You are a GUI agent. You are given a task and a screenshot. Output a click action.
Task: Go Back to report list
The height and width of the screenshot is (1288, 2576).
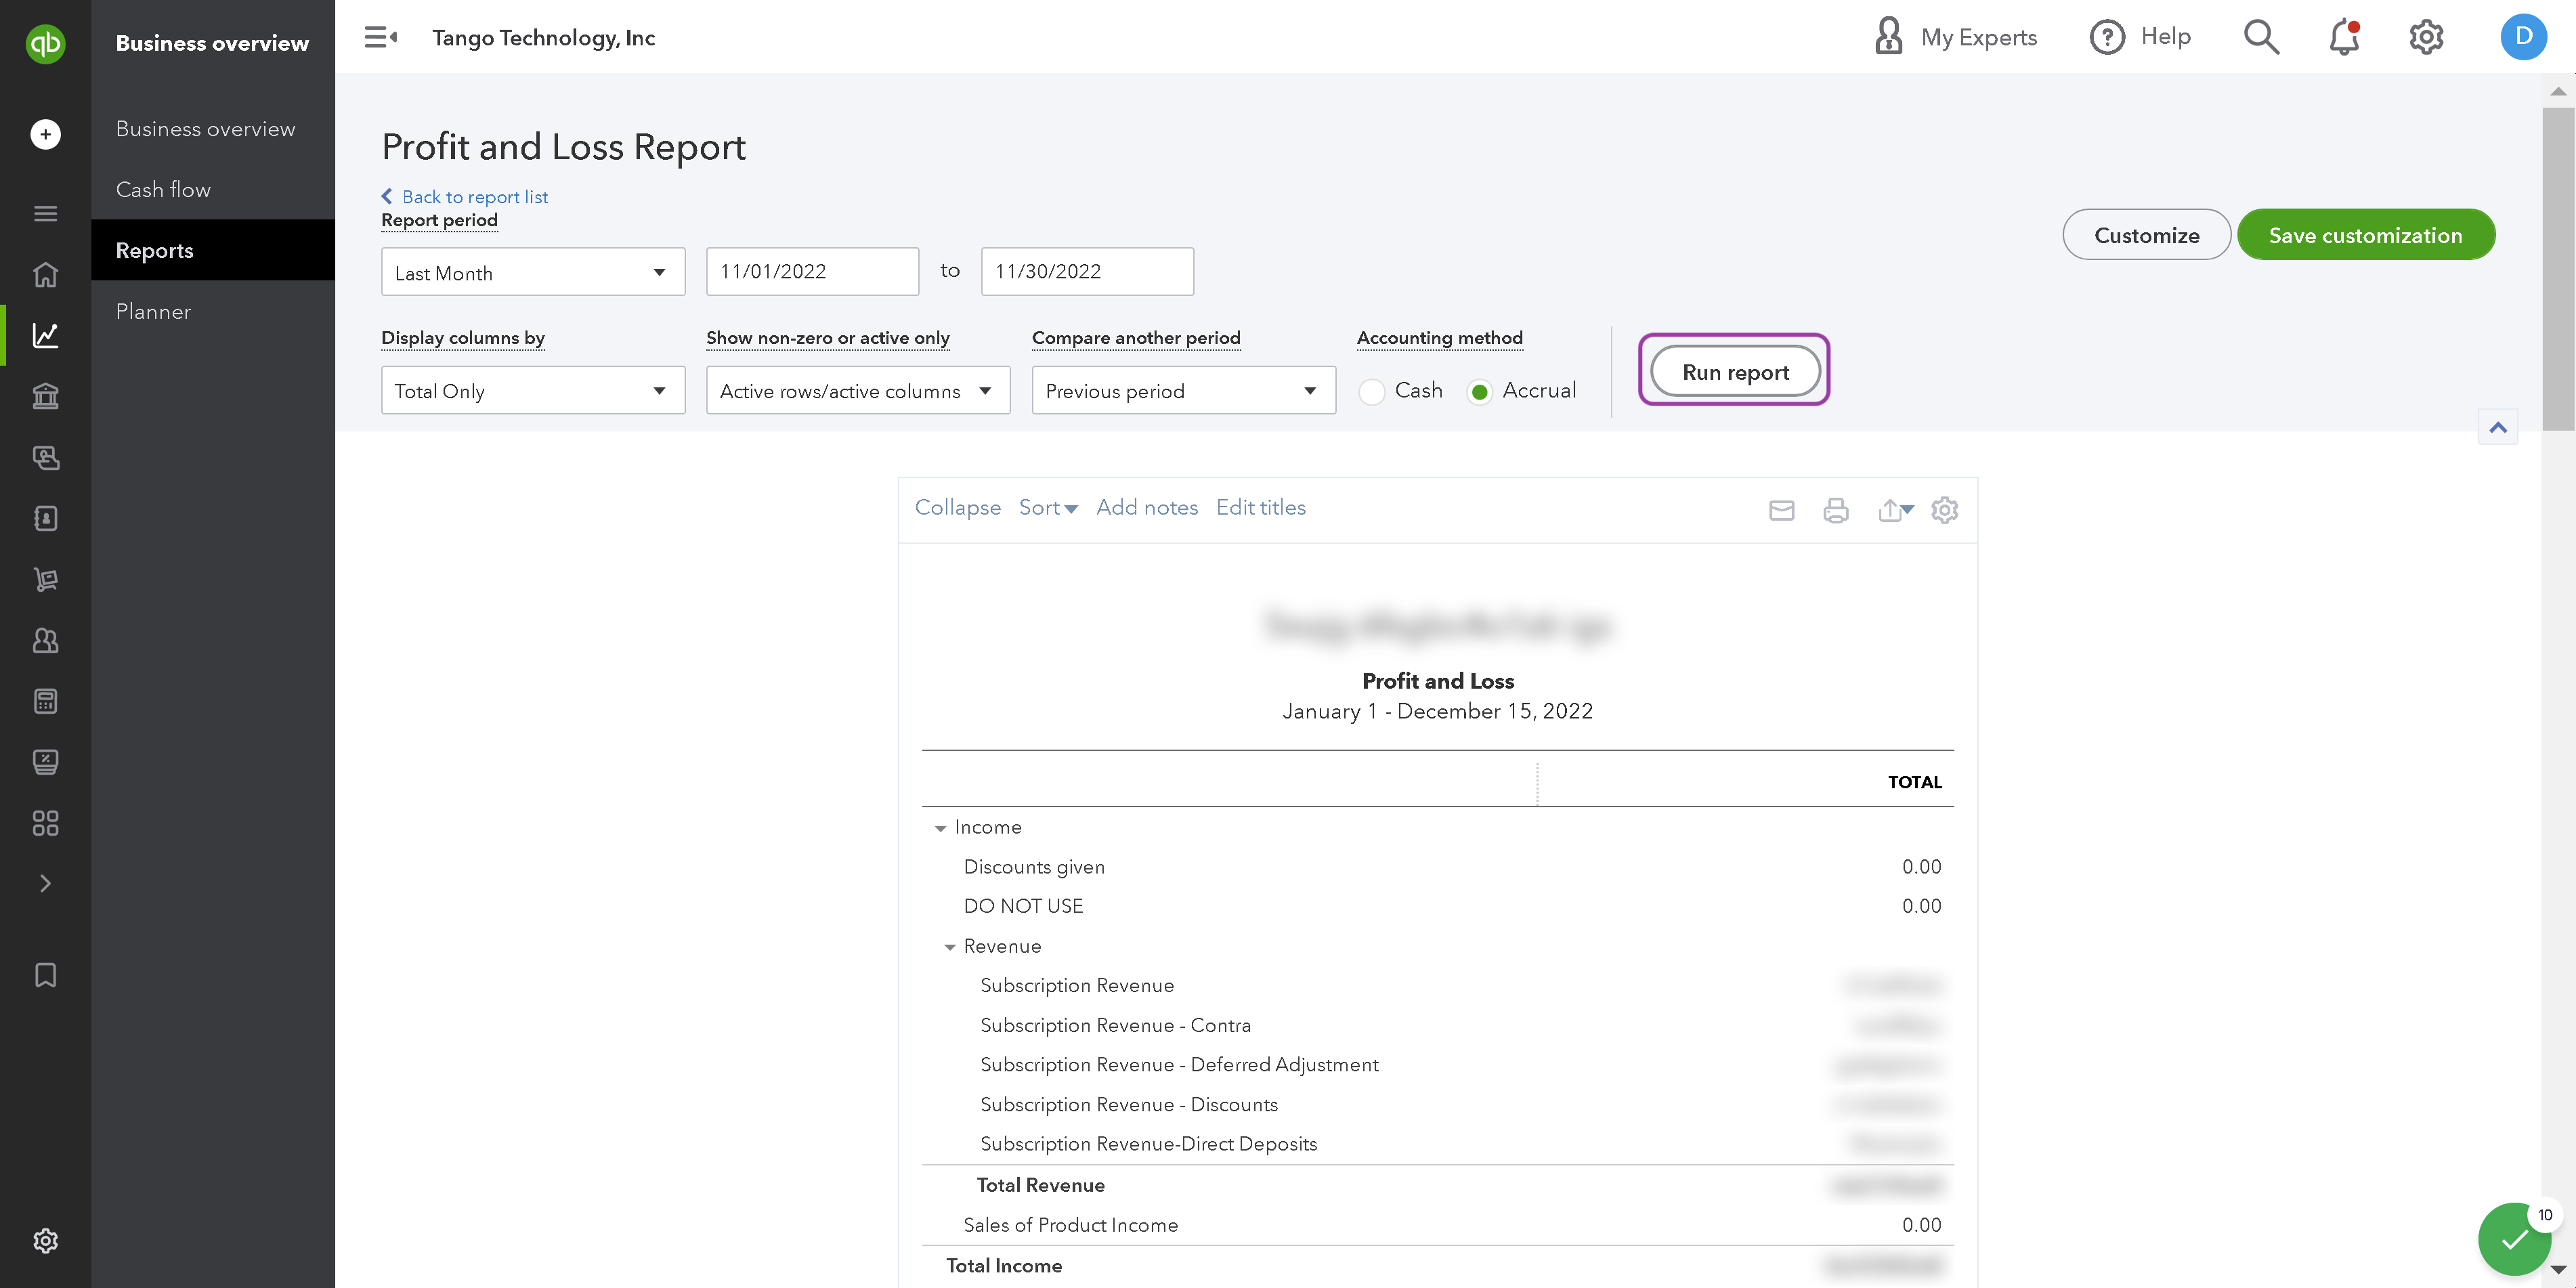(x=465, y=196)
